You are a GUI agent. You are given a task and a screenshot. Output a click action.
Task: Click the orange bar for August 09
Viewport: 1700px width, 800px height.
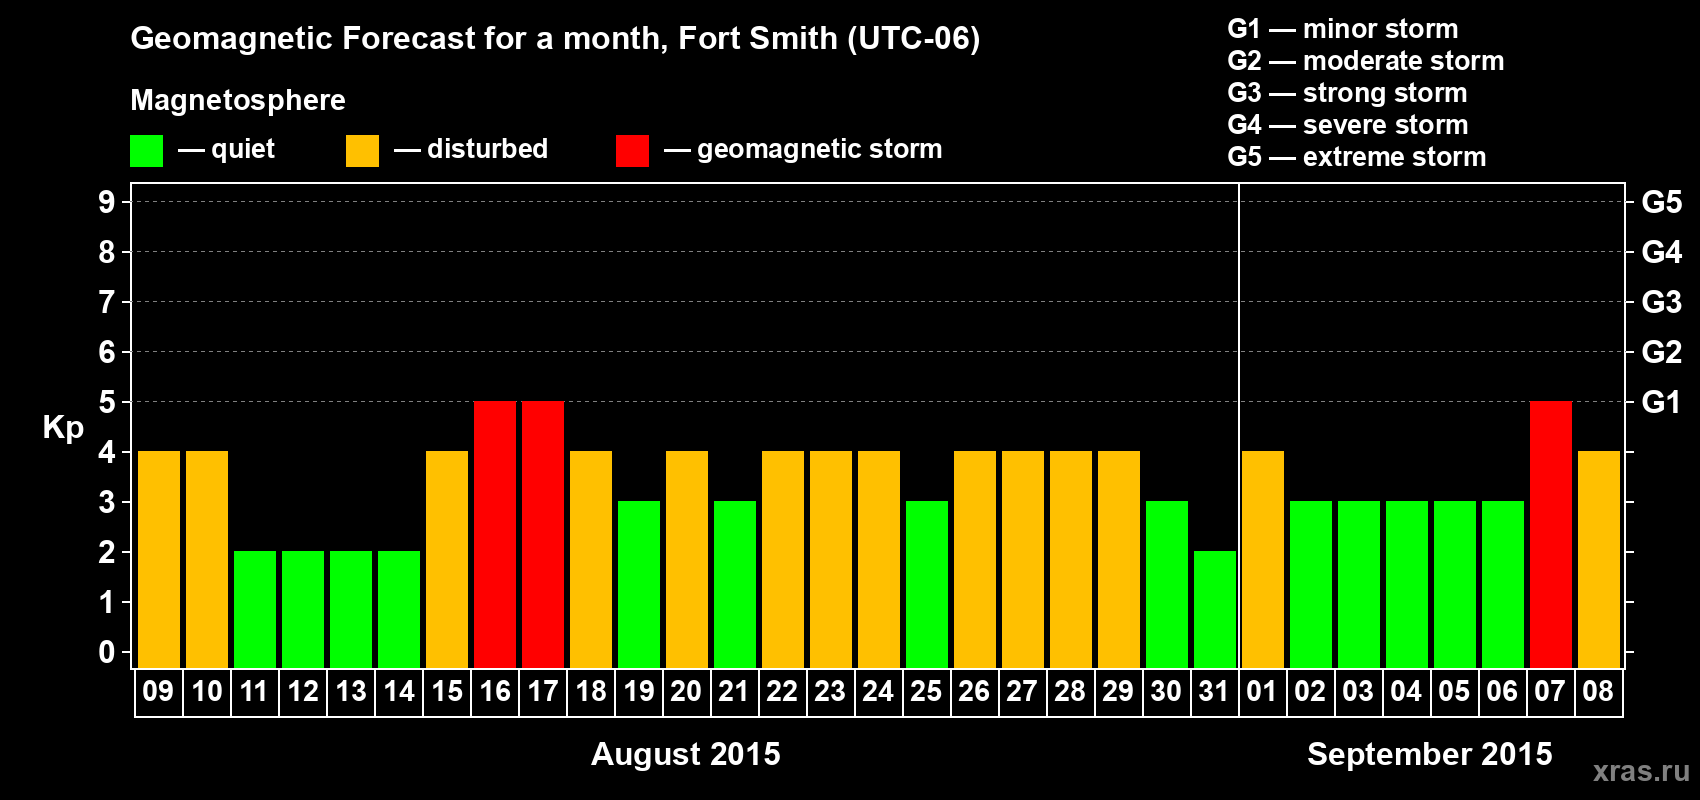(x=159, y=559)
